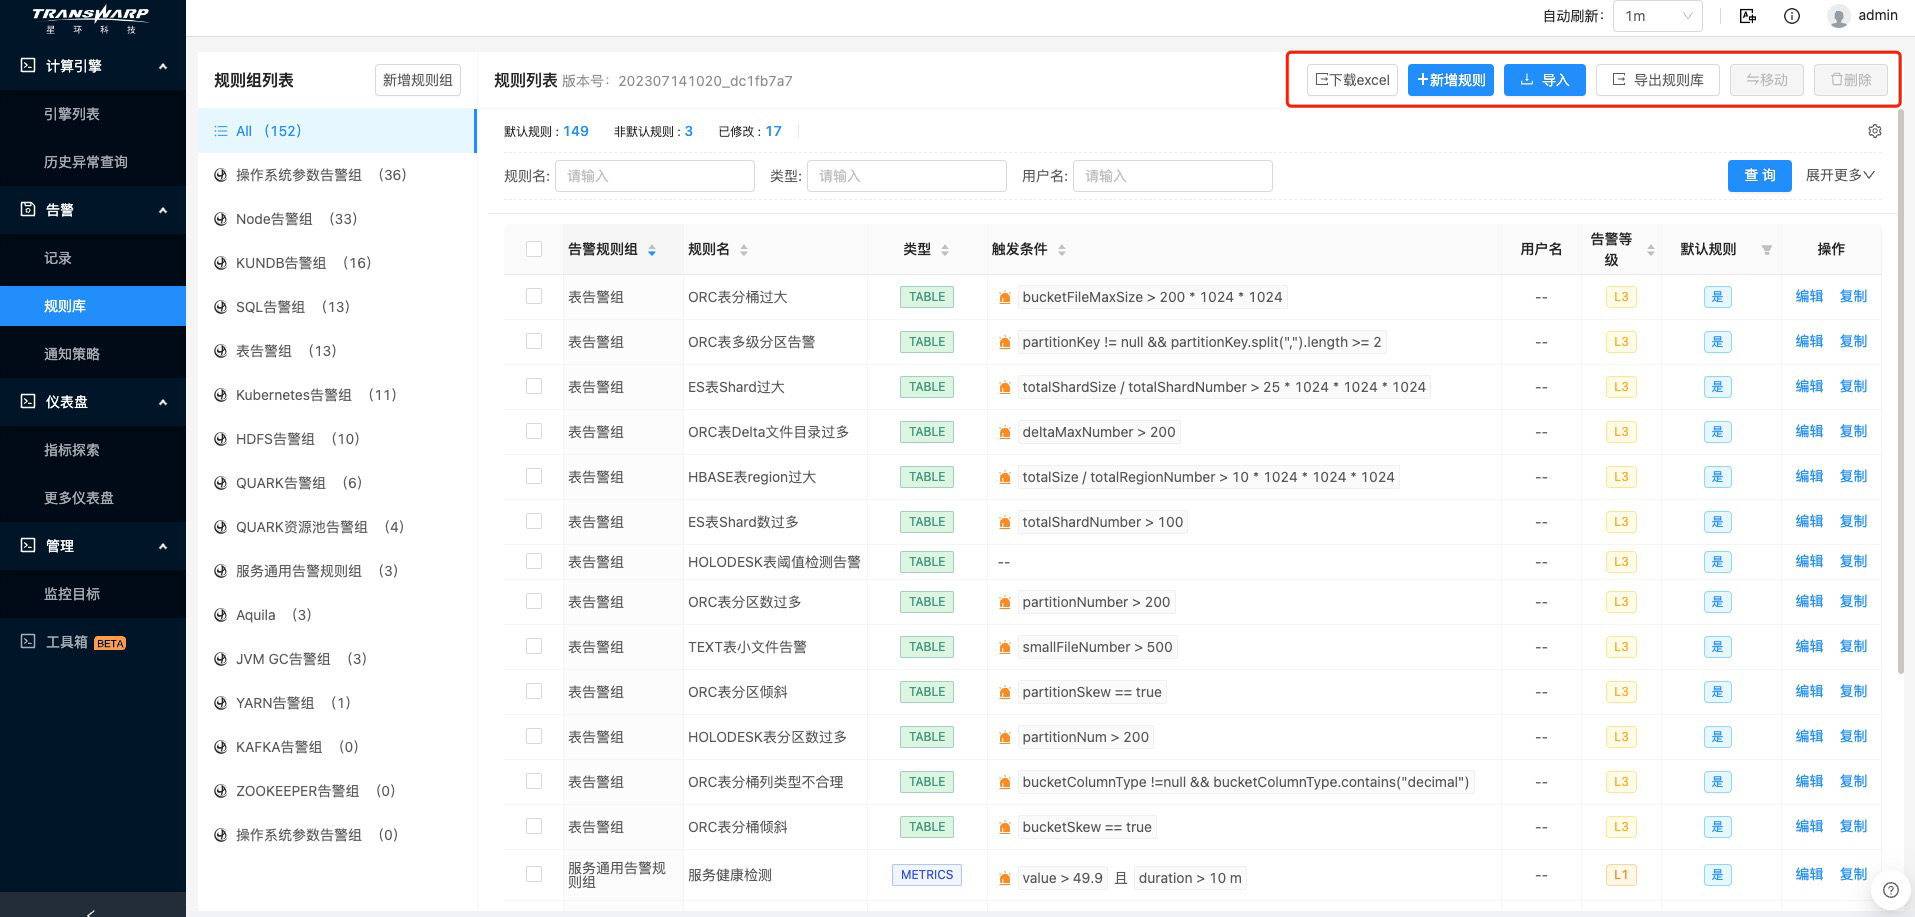
Task: Sort by 告警规则组 column arrows
Action: pos(652,250)
